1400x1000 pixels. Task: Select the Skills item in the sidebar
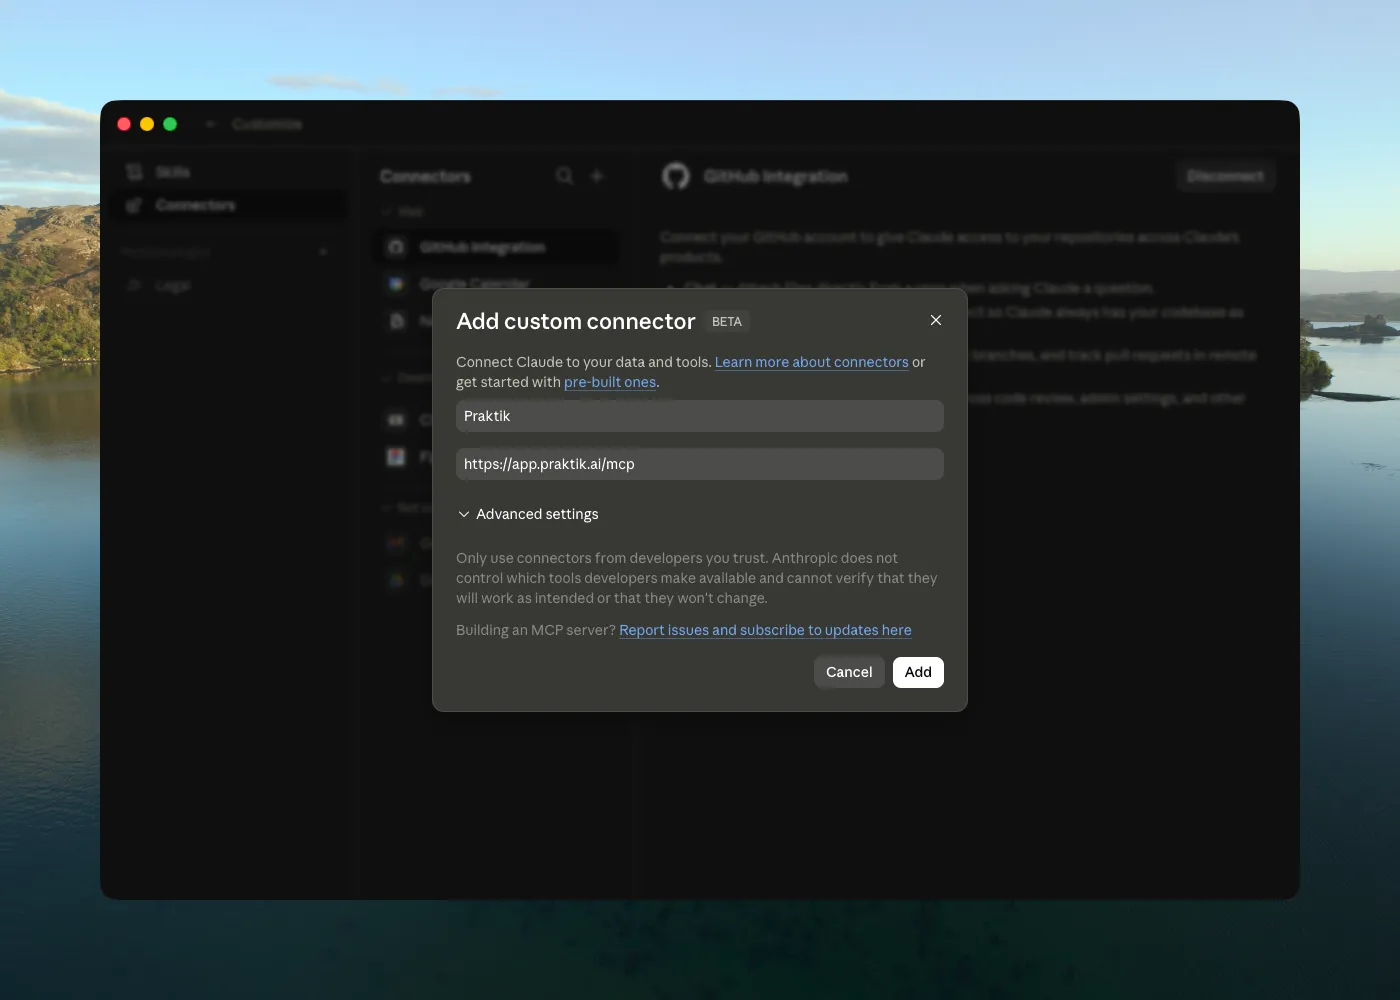tap(230, 172)
